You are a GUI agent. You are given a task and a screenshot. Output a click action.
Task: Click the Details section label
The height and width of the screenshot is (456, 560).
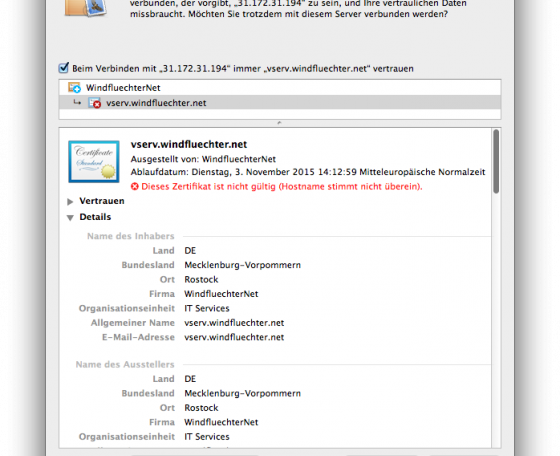pos(95,217)
